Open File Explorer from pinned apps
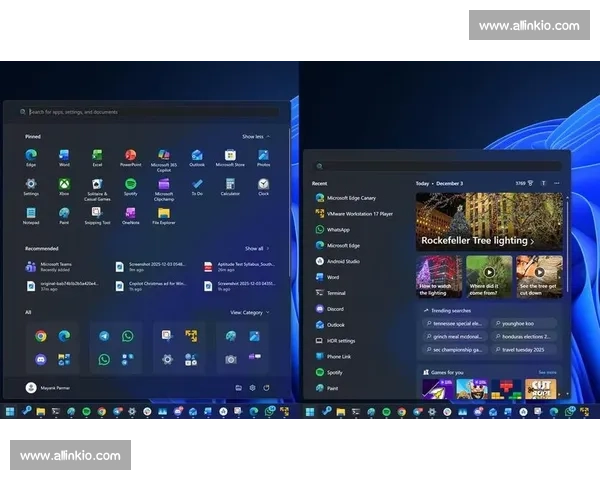 pyautogui.click(x=163, y=215)
